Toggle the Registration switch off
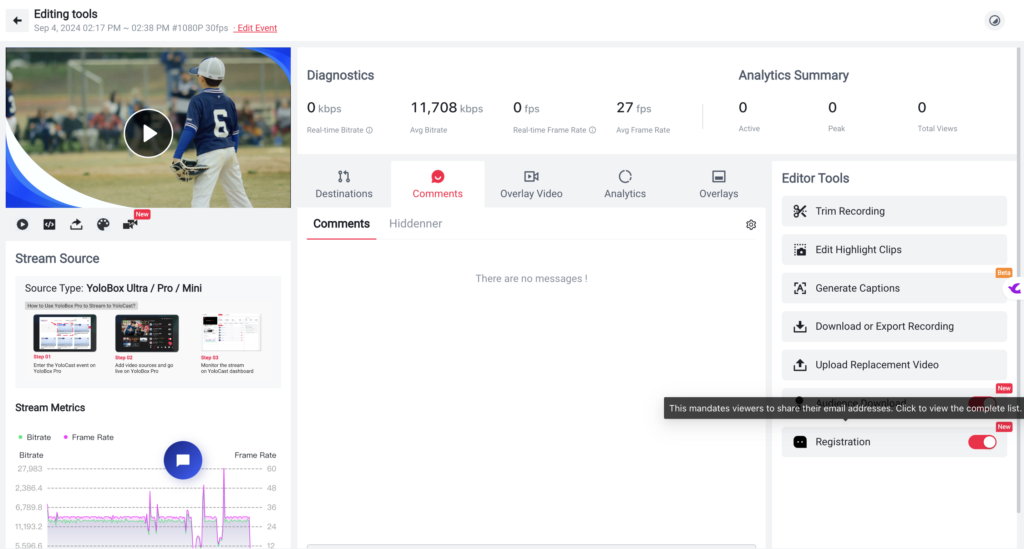This screenshot has width=1024, height=549. (982, 442)
